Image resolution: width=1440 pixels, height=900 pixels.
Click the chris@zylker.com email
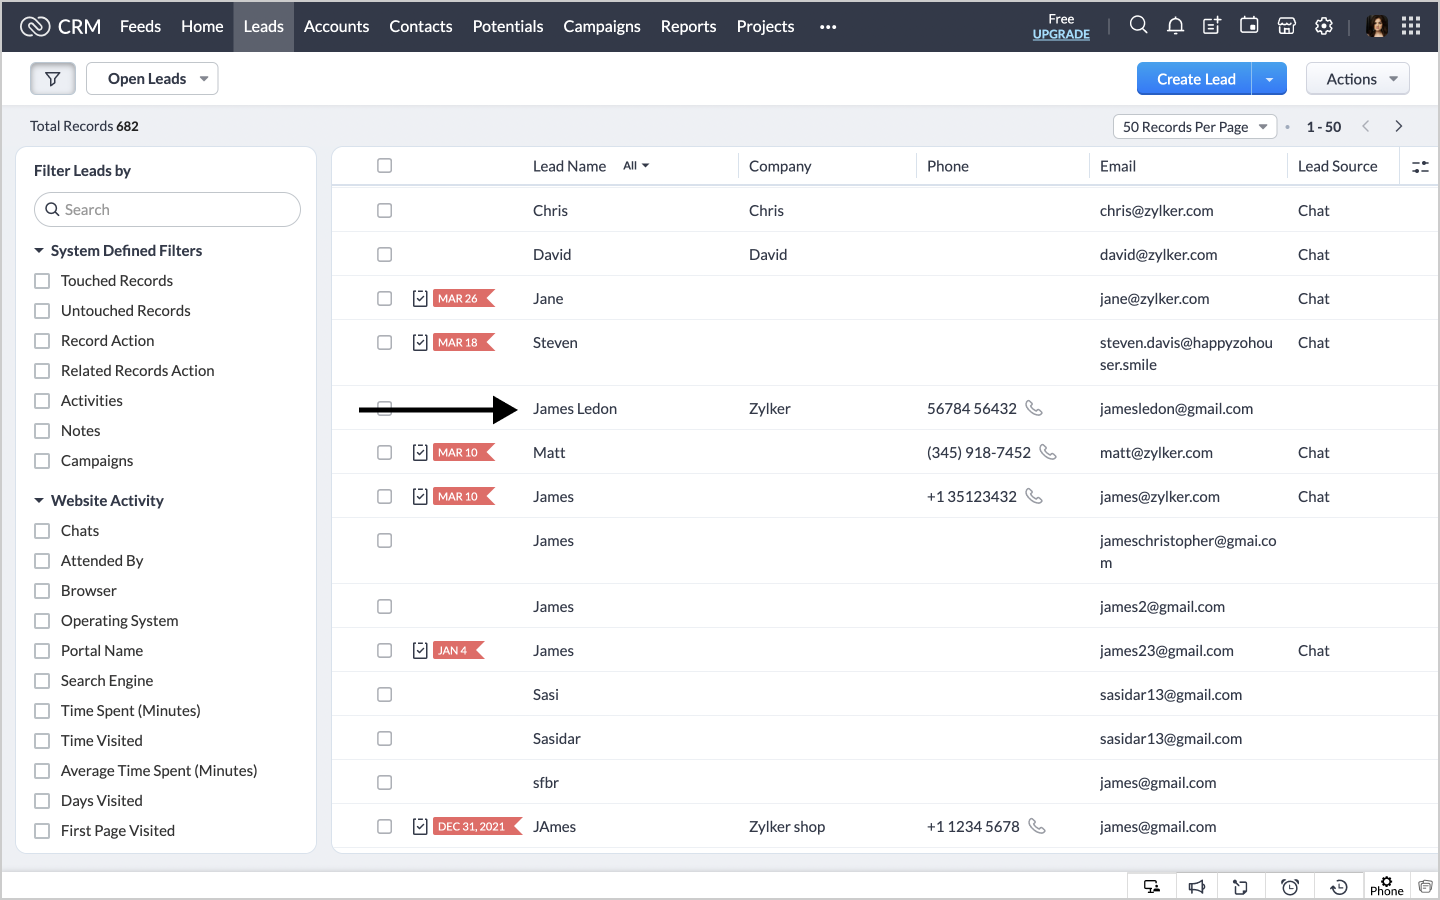click(x=1157, y=210)
